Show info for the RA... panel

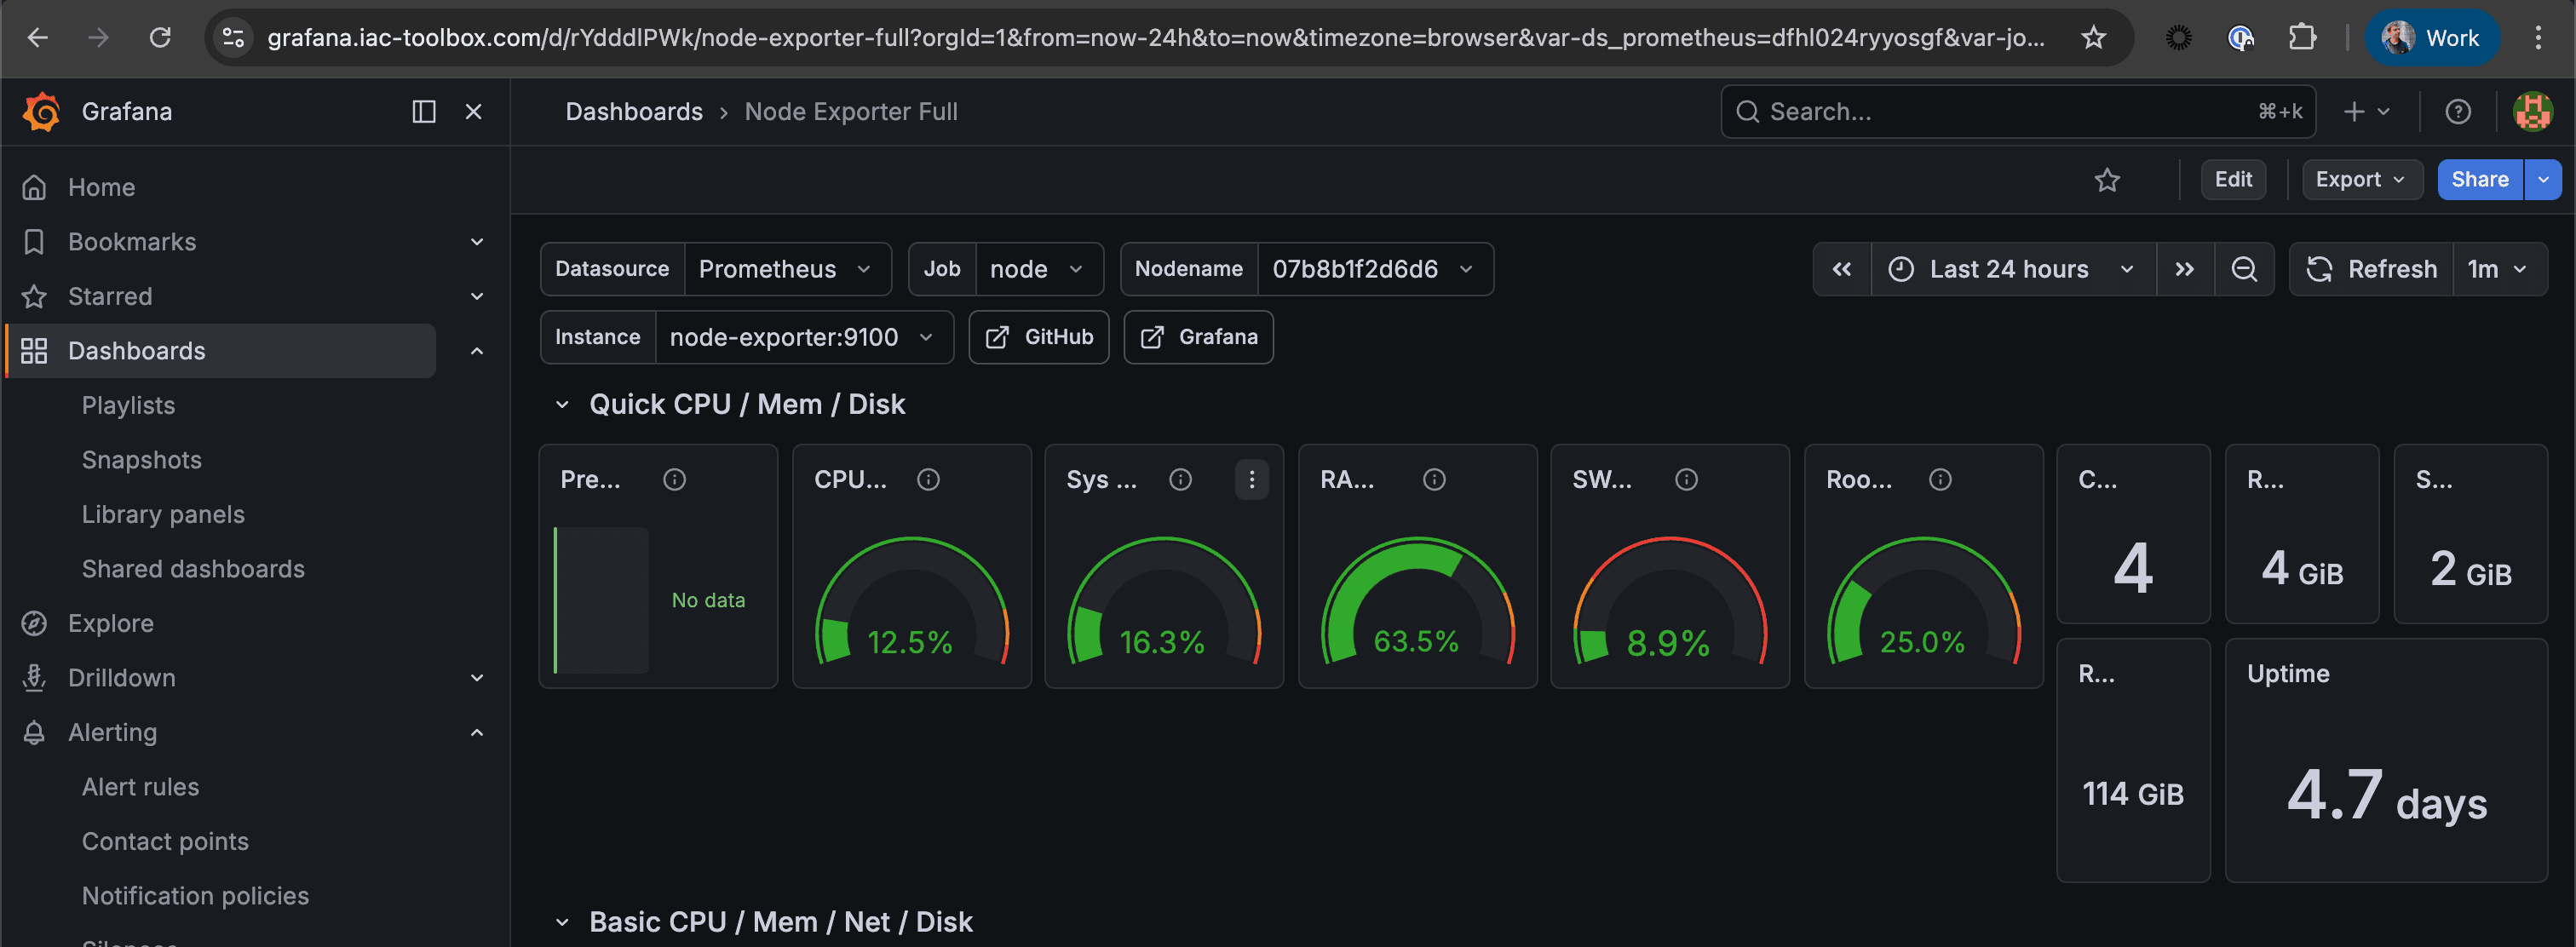1434,479
